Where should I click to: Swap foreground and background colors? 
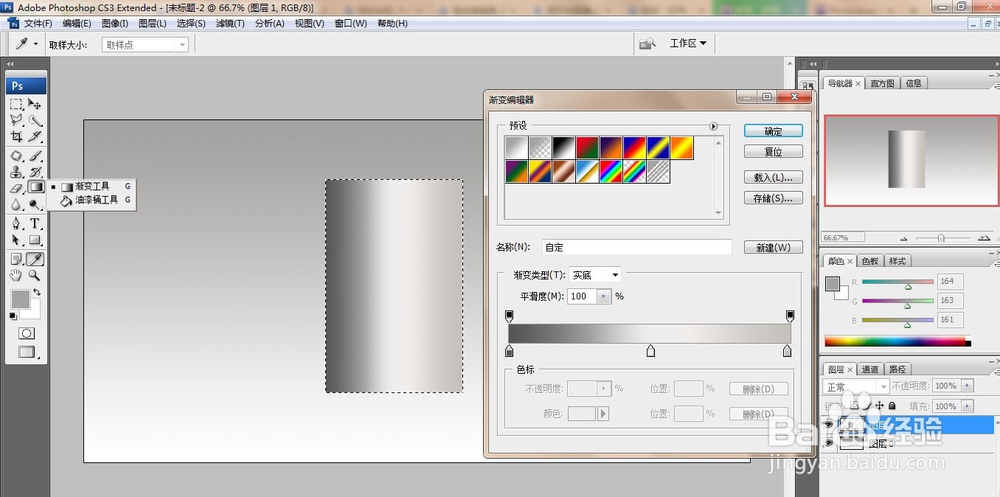tap(37, 292)
